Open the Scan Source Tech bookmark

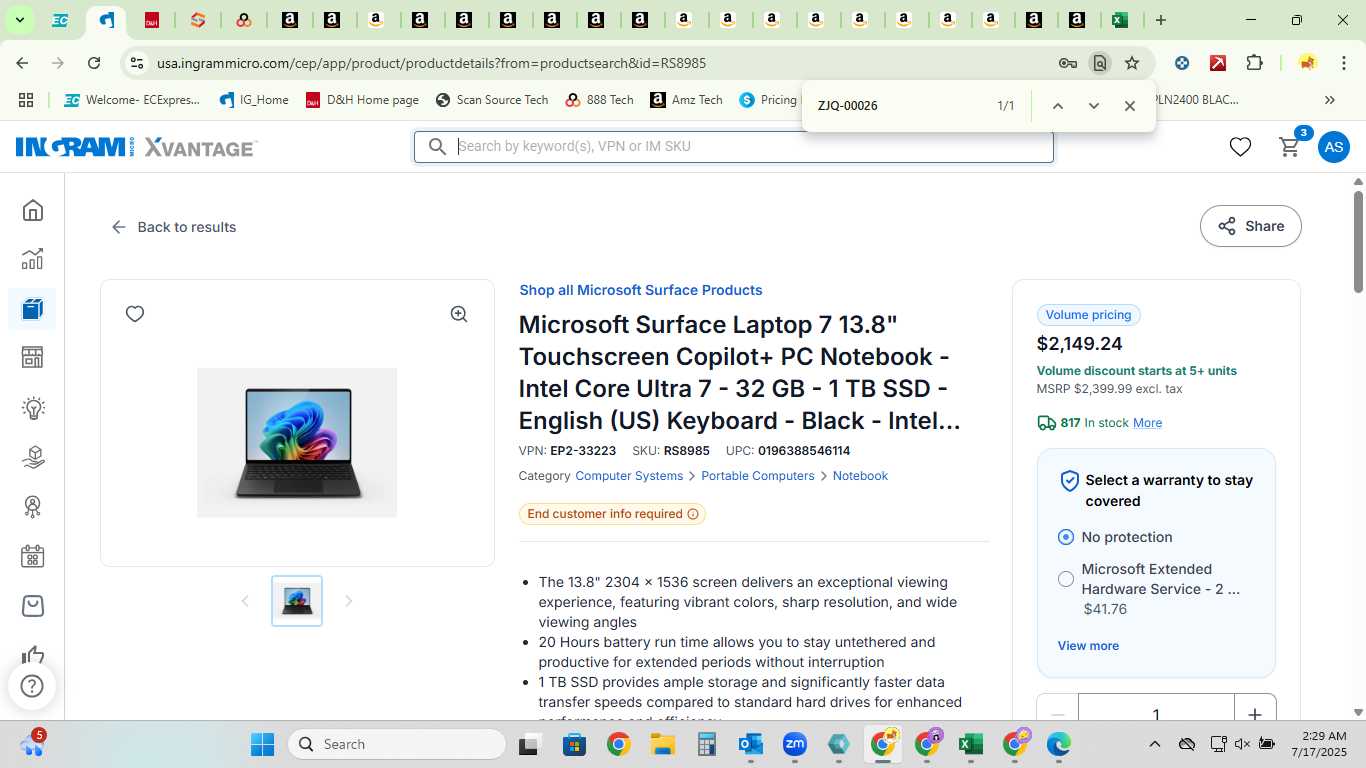point(491,100)
